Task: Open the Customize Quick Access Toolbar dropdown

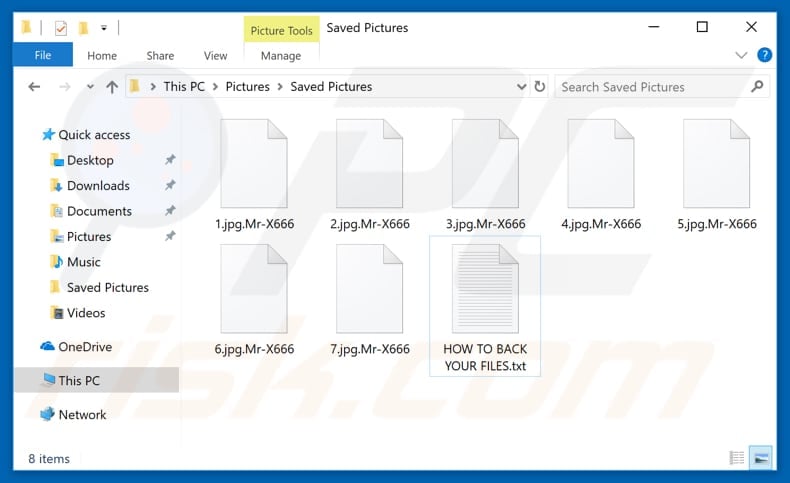Action: (104, 28)
